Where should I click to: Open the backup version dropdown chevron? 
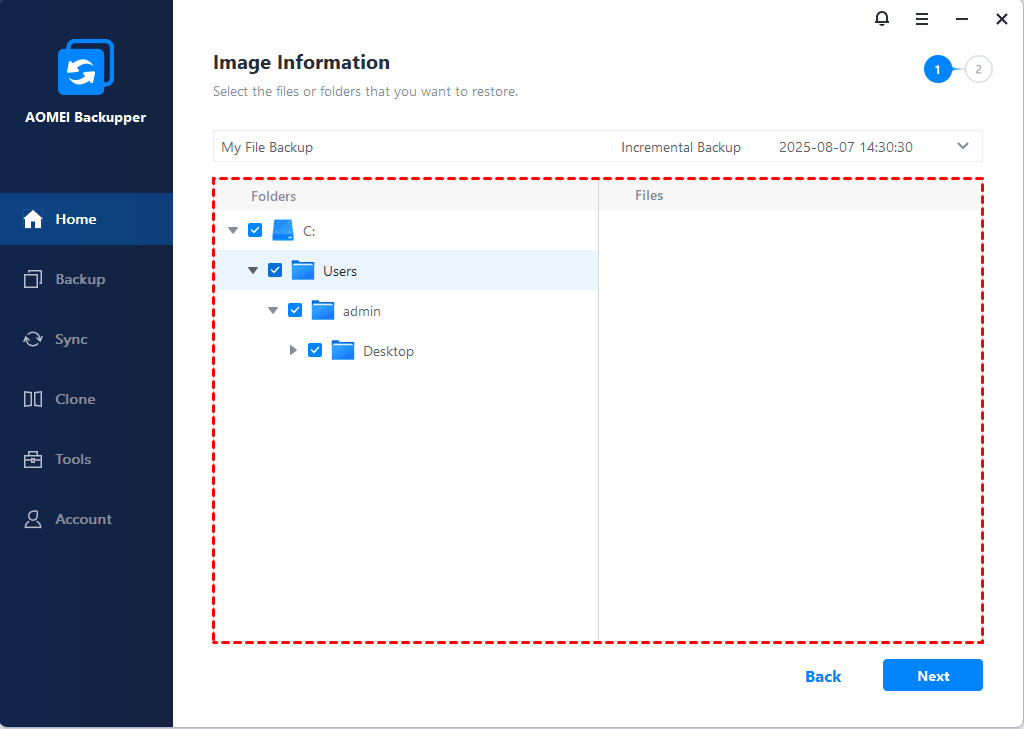pyautogui.click(x=963, y=146)
